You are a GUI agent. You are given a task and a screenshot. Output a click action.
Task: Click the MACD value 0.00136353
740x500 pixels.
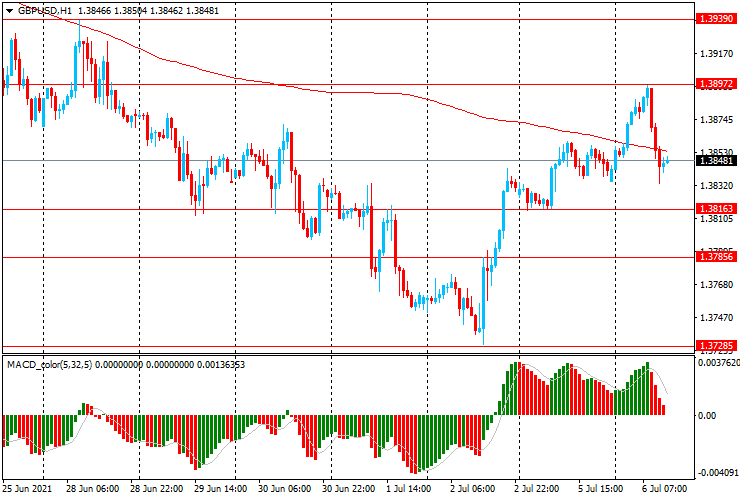[220, 364]
